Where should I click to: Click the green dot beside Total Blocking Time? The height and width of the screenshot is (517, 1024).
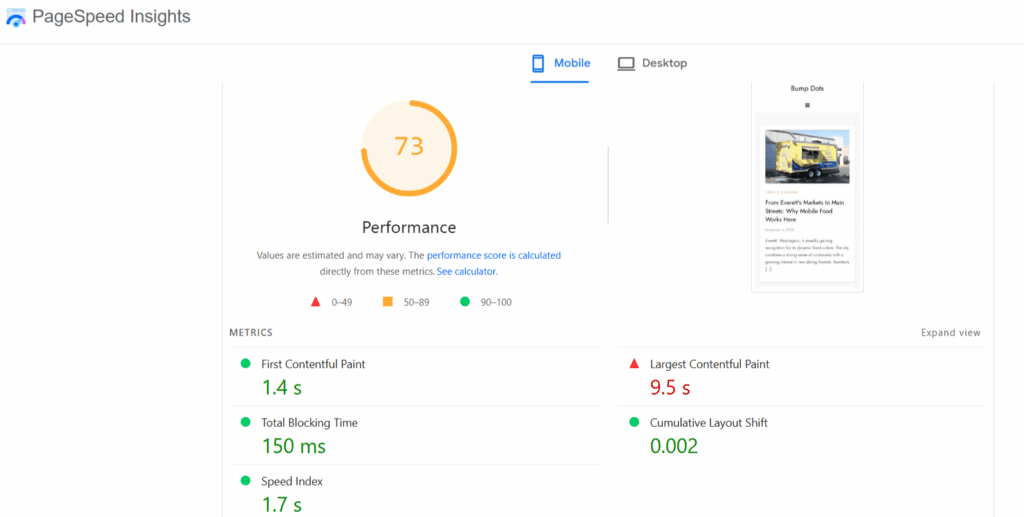tap(245, 422)
